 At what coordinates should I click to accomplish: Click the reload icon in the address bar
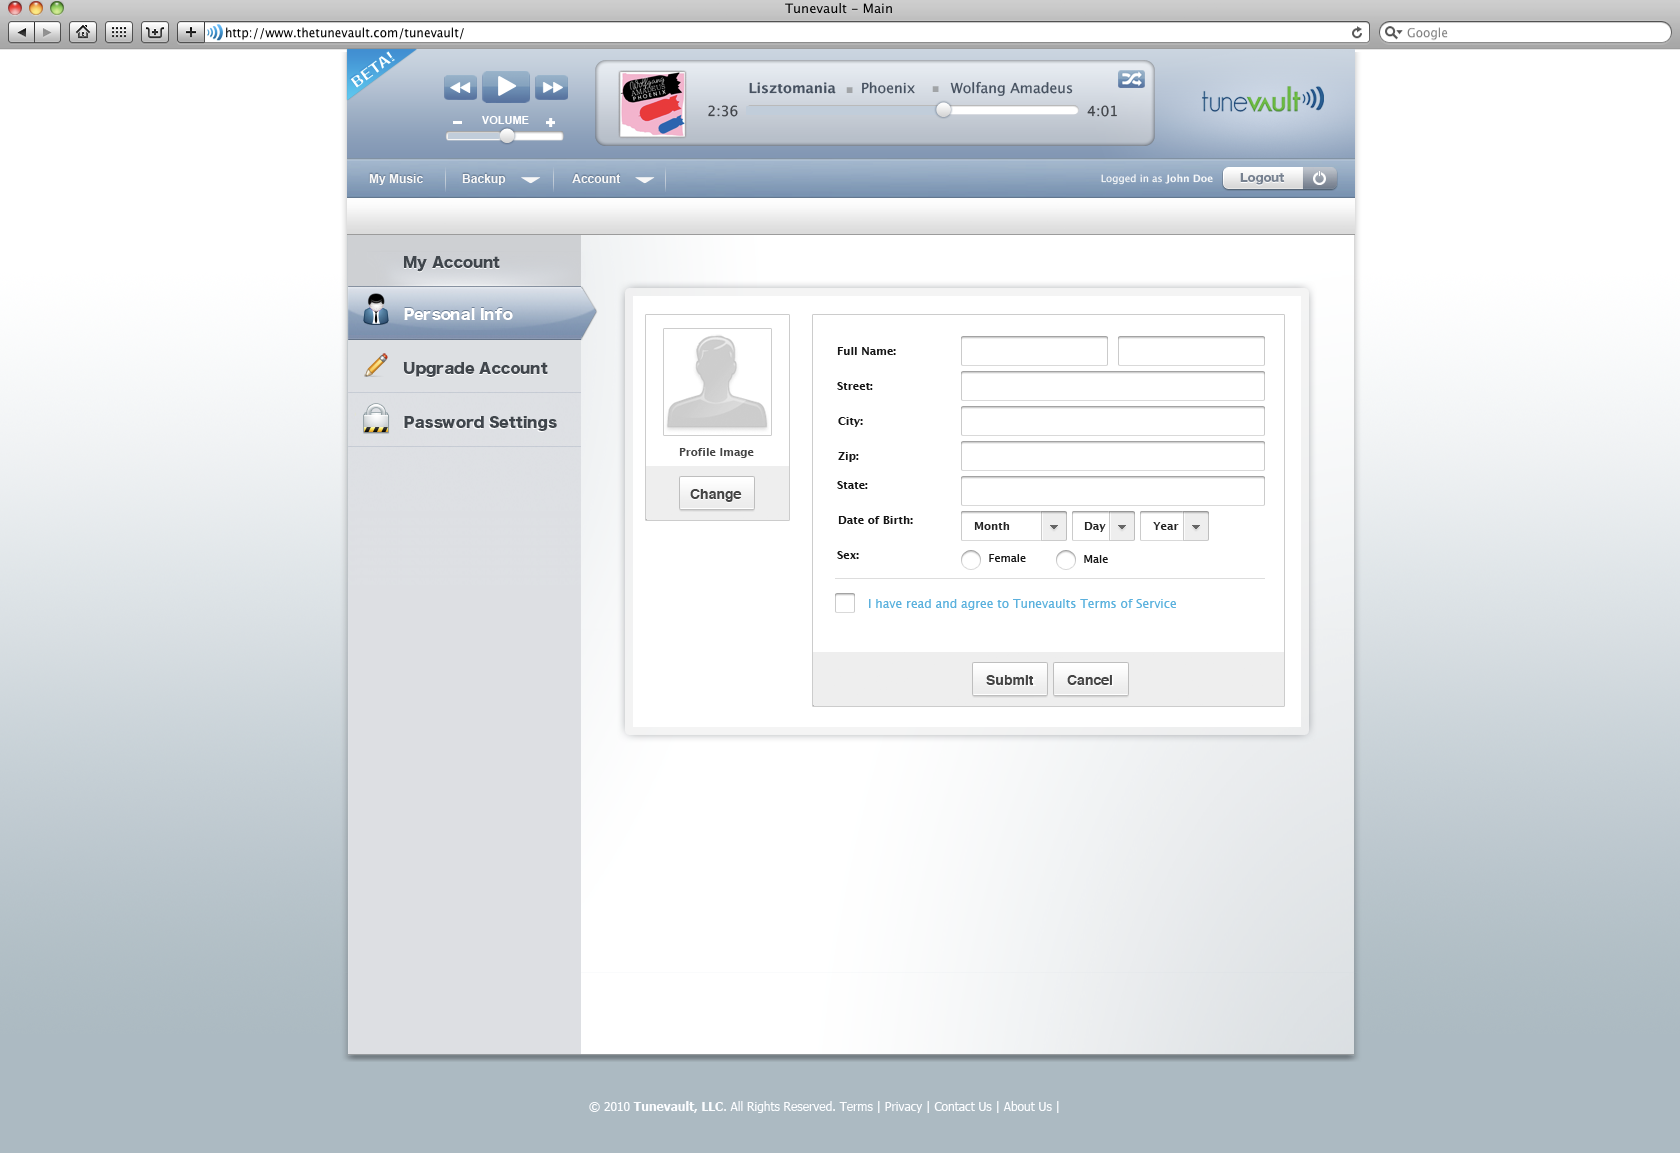pos(1357,32)
